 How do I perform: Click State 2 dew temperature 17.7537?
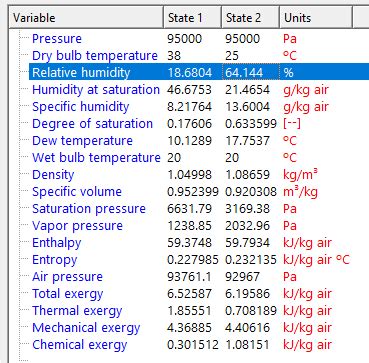(247, 141)
